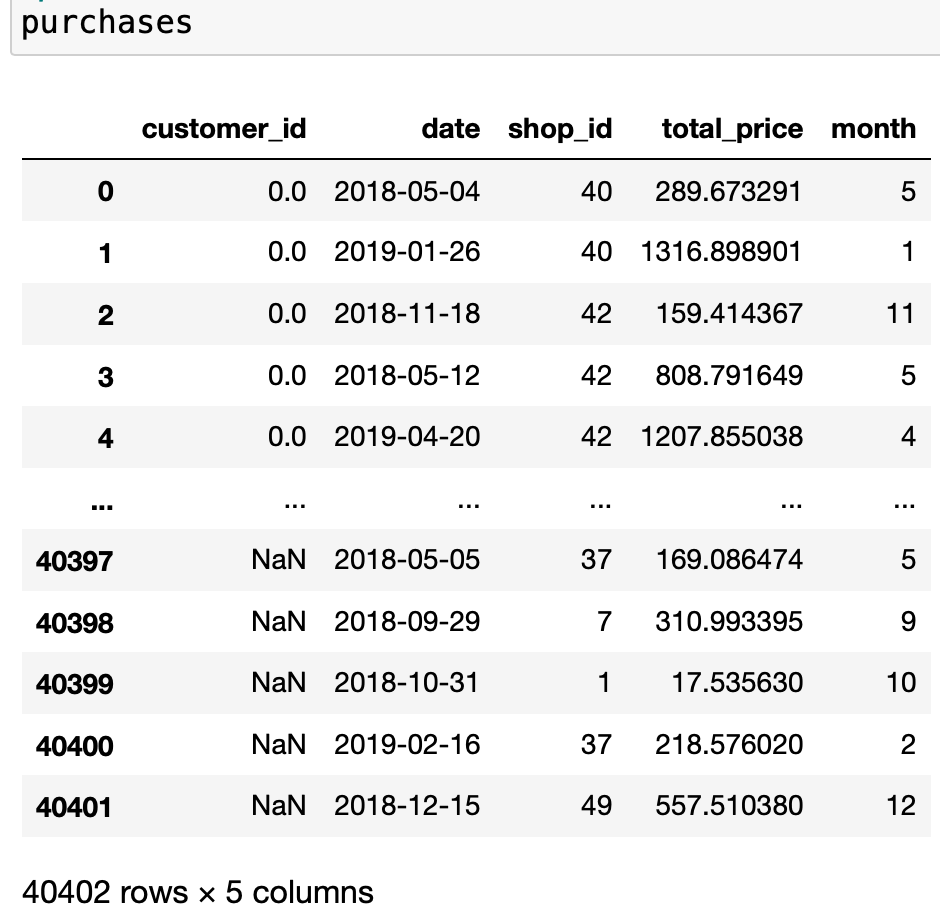The height and width of the screenshot is (912, 940).
Task: Click date 2018-09-29 in row 40398
Action: [407, 621]
